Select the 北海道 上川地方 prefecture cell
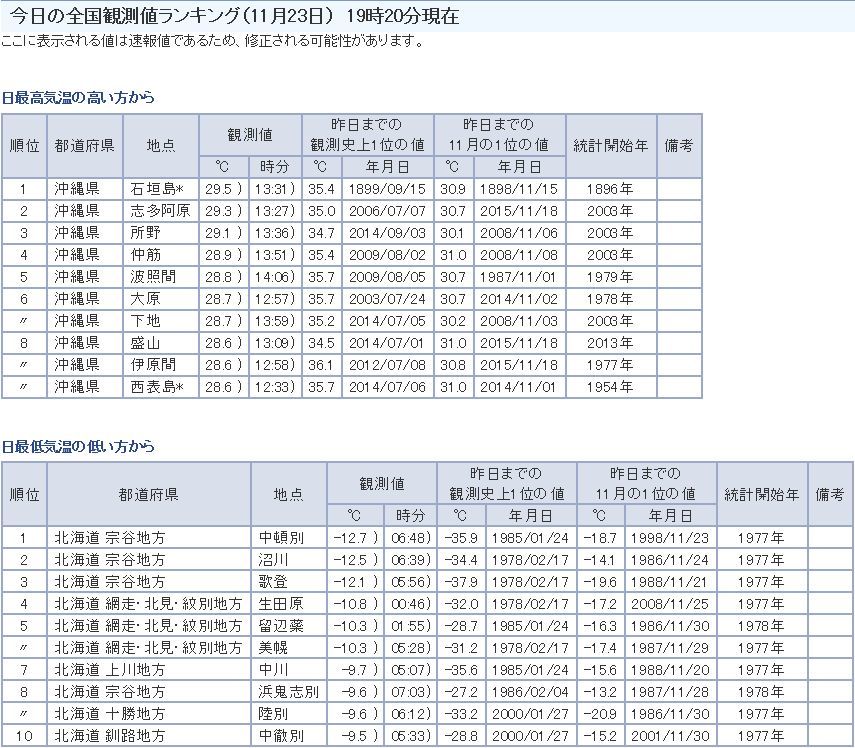Screen dimensions: 855x748 tap(111, 670)
